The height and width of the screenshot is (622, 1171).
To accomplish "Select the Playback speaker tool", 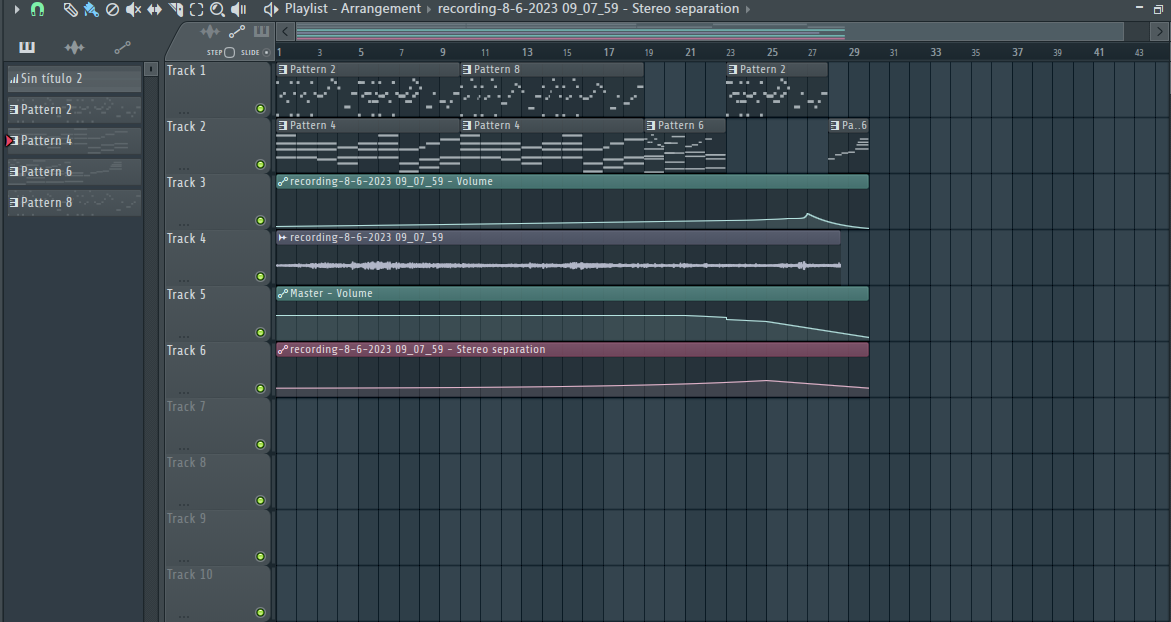I will coord(239,10).
